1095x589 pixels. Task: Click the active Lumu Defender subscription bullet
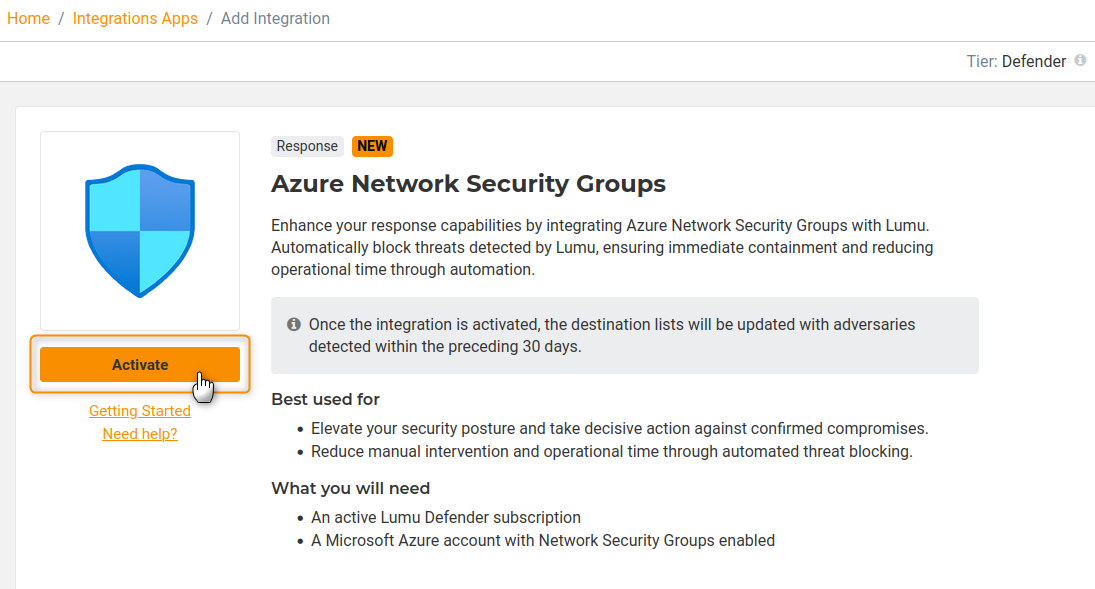pos(446,518)
